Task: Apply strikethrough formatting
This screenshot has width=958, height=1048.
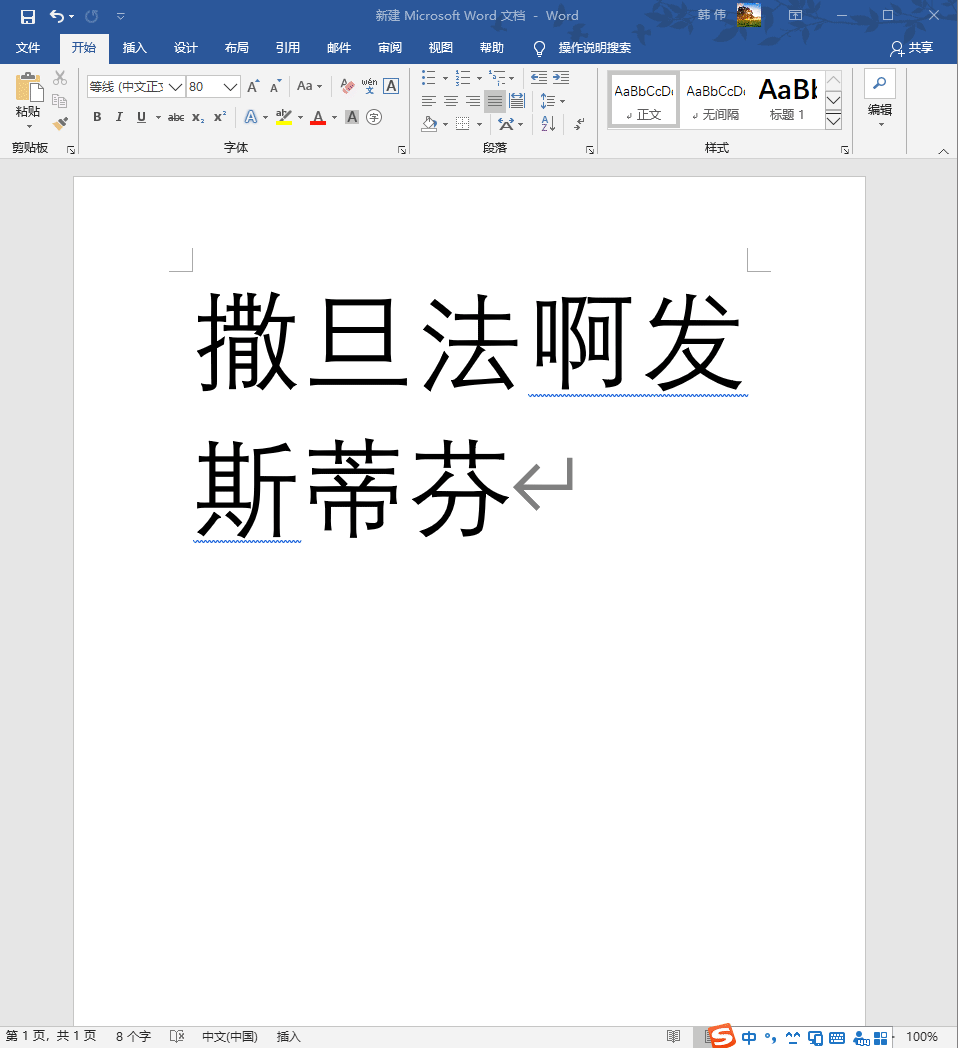Action: click(176, 117)
